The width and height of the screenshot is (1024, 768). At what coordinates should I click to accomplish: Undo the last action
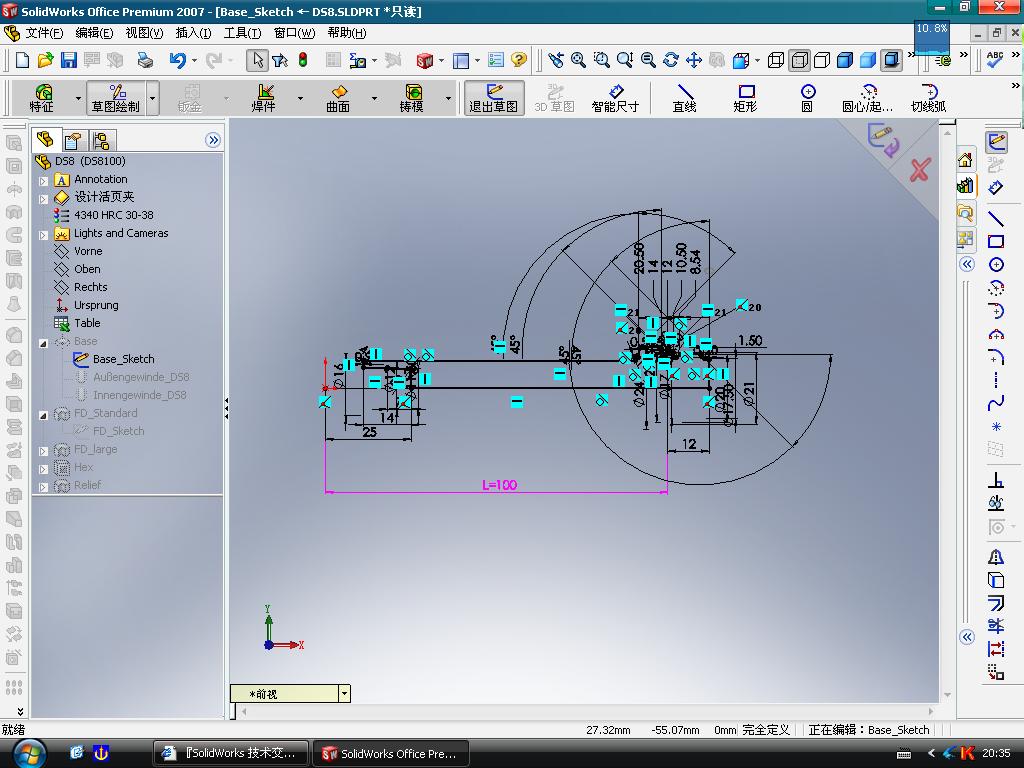click(x=177, y=60)
